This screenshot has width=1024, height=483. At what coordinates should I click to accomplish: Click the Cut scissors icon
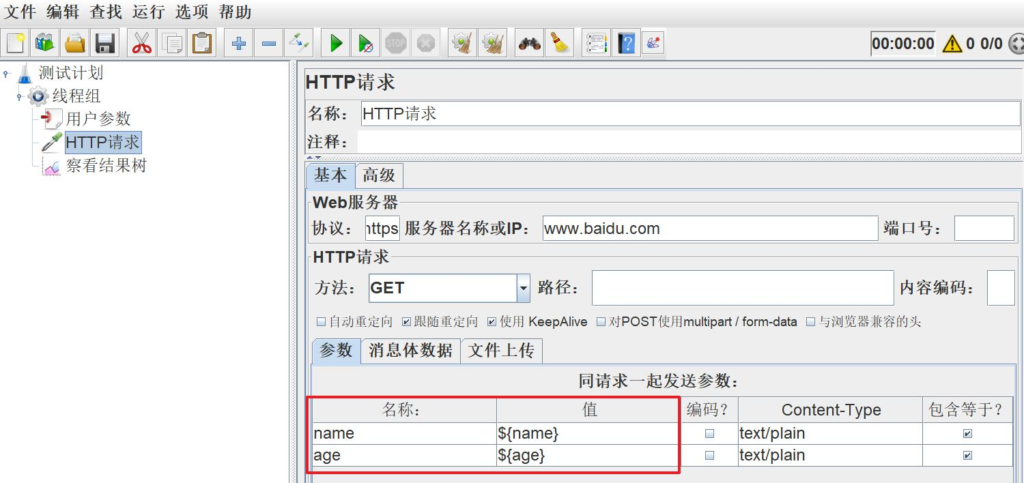[x=142, y=43]
